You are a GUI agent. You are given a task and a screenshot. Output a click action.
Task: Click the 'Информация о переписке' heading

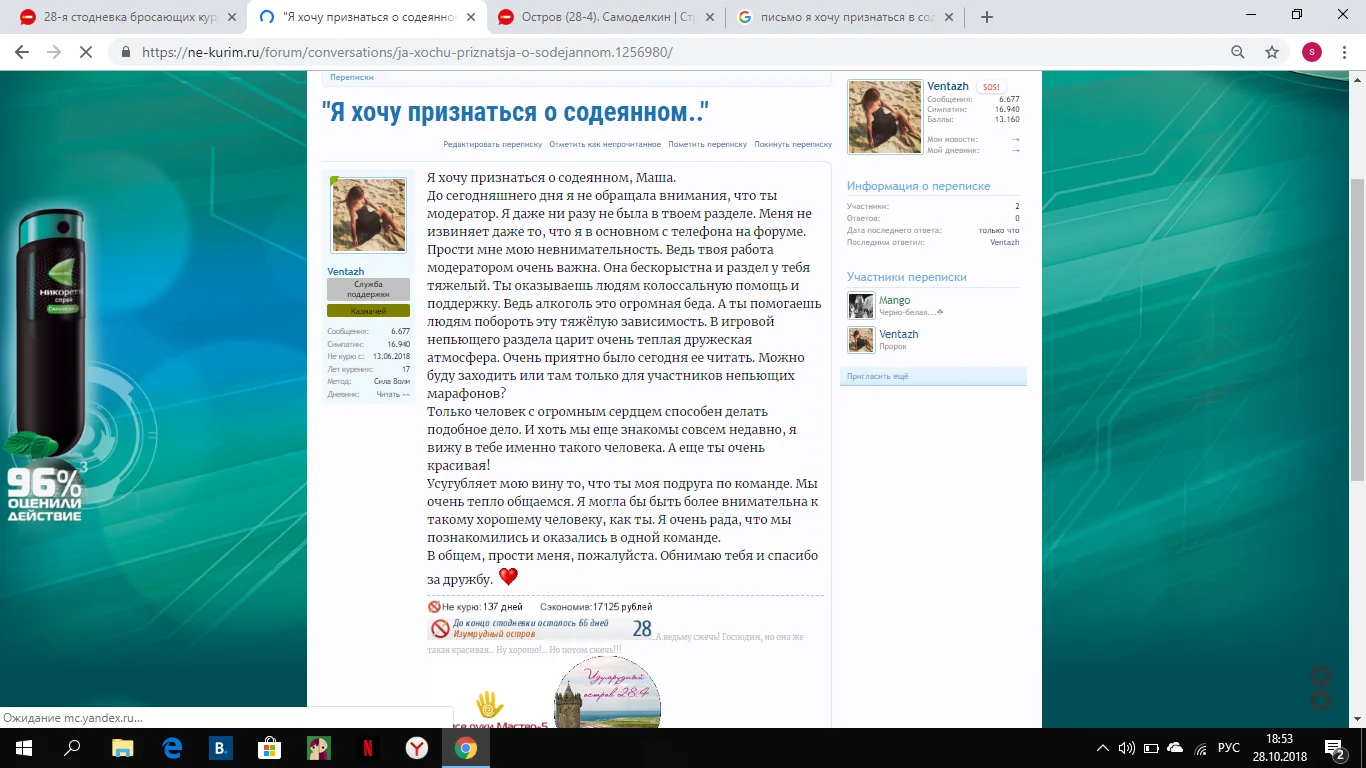pos(918,186)
